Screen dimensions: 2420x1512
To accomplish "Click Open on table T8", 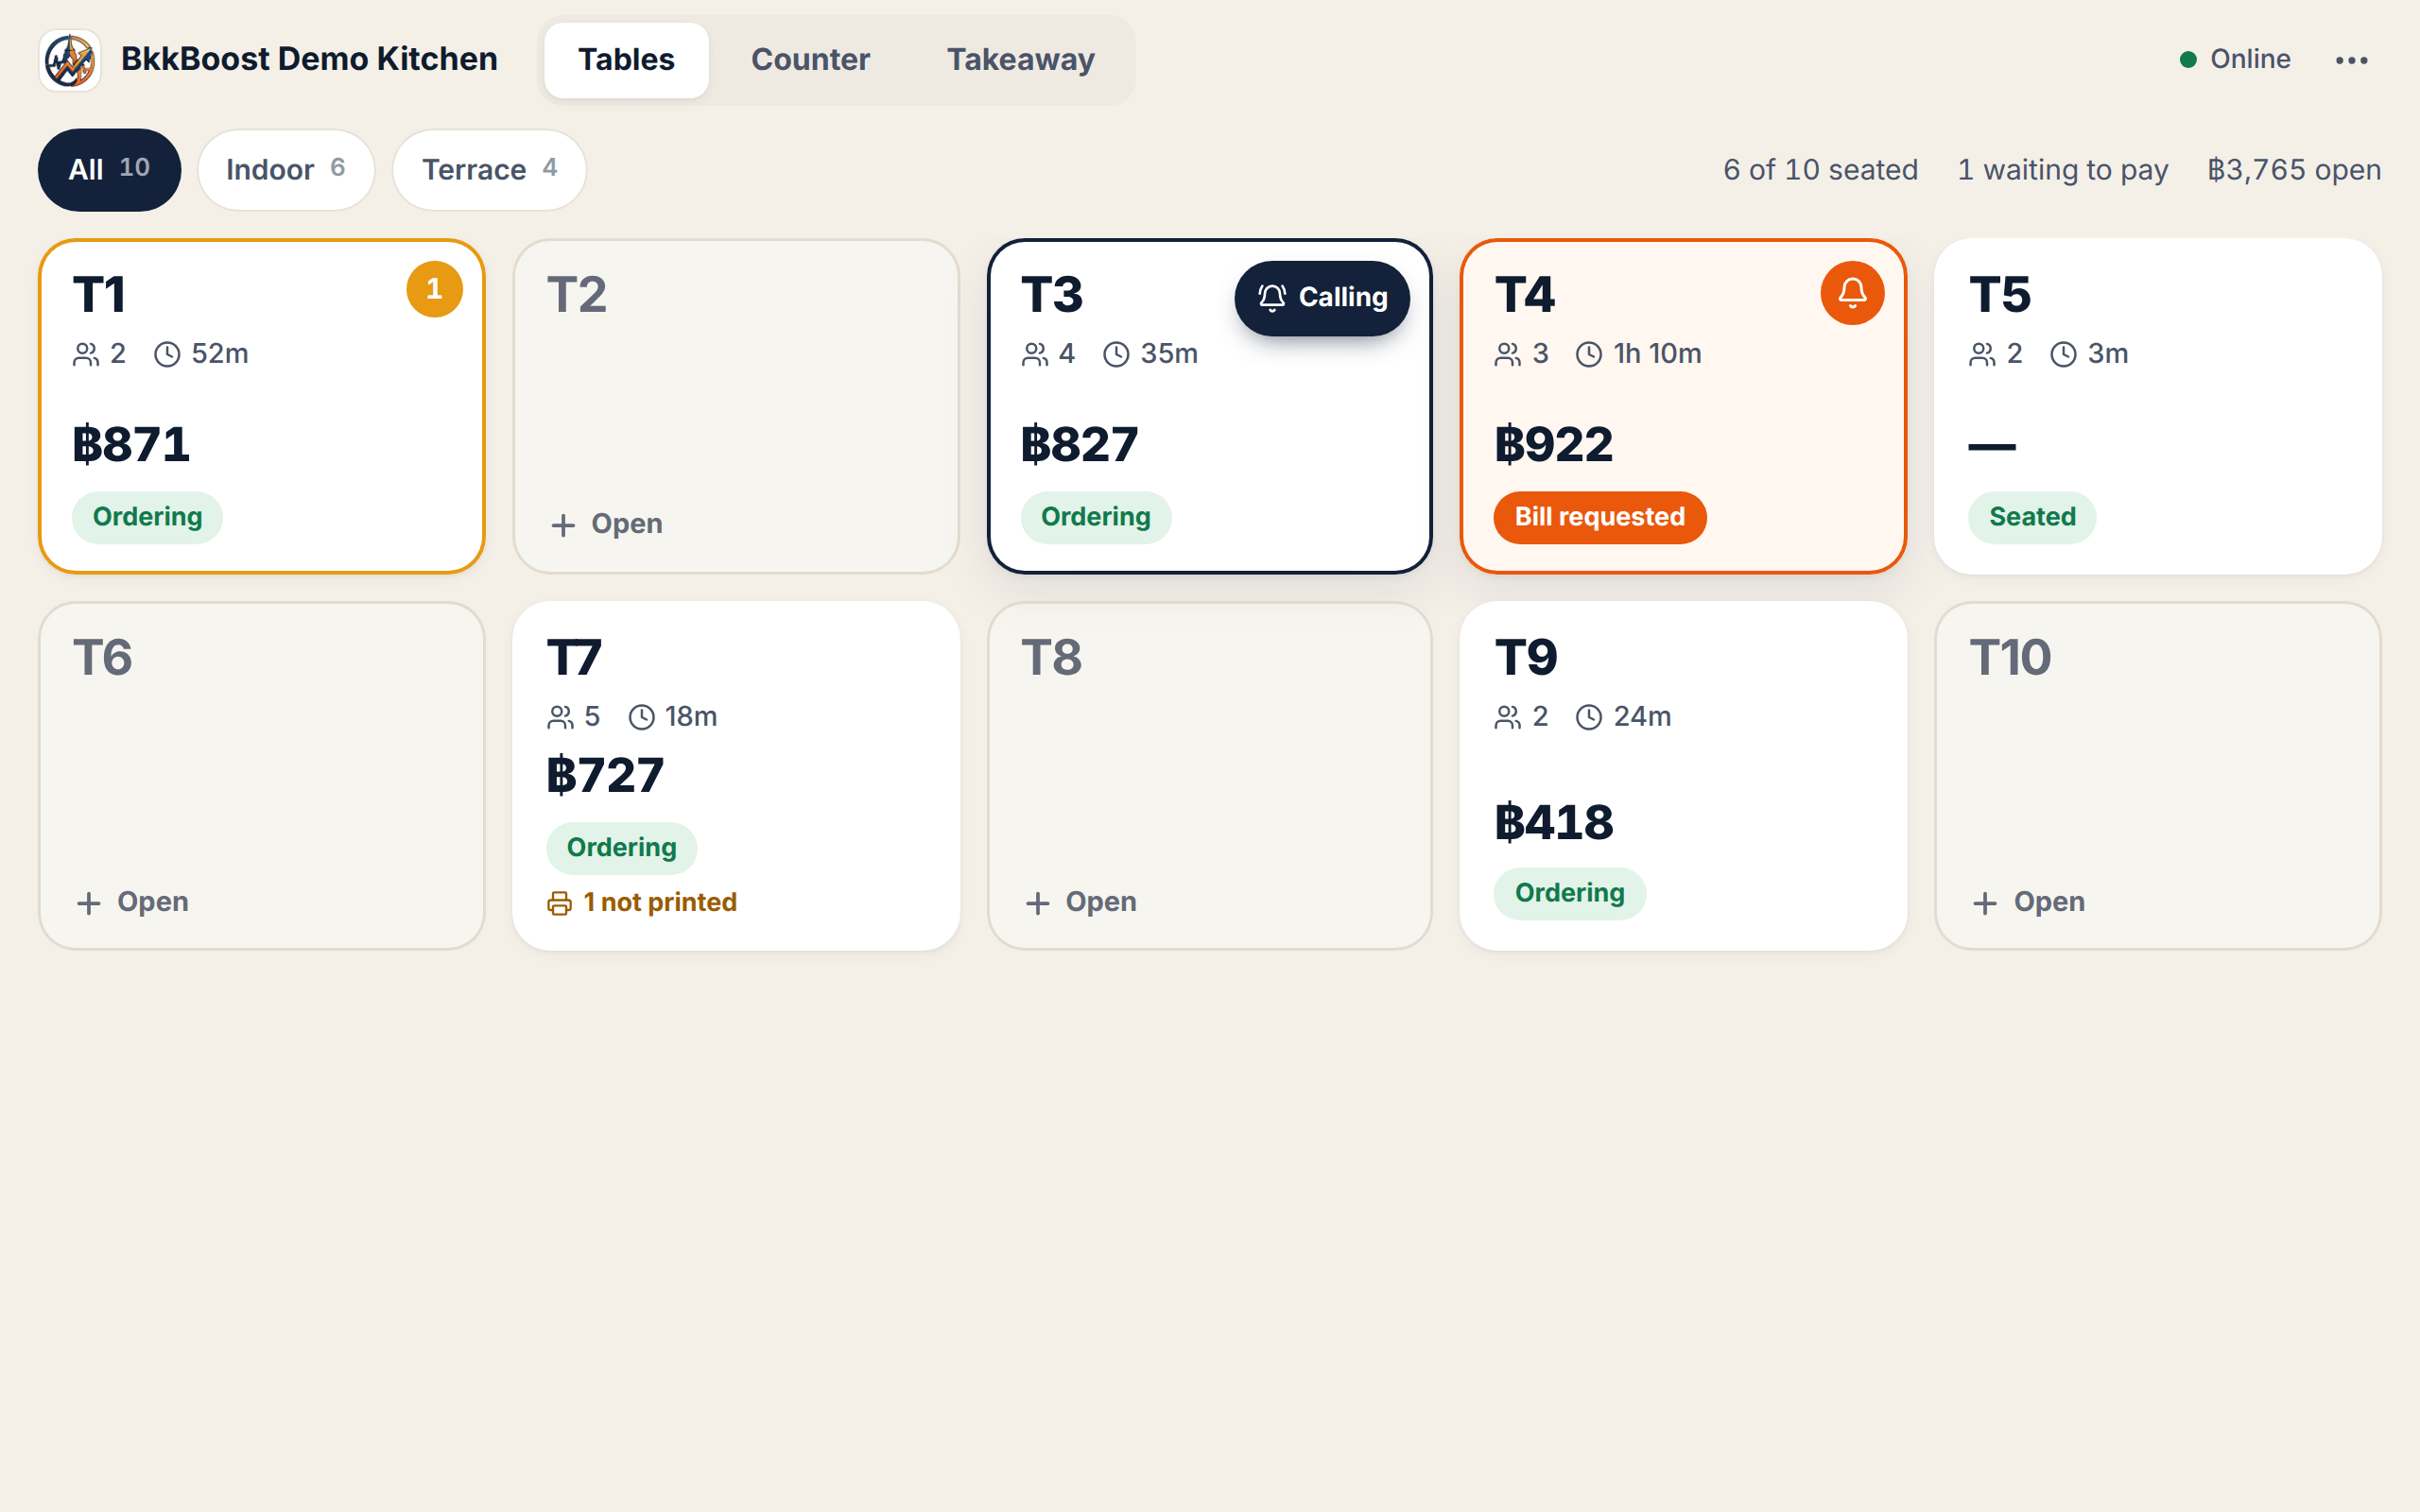I will pyautogui.click(x=1080, y=902).
